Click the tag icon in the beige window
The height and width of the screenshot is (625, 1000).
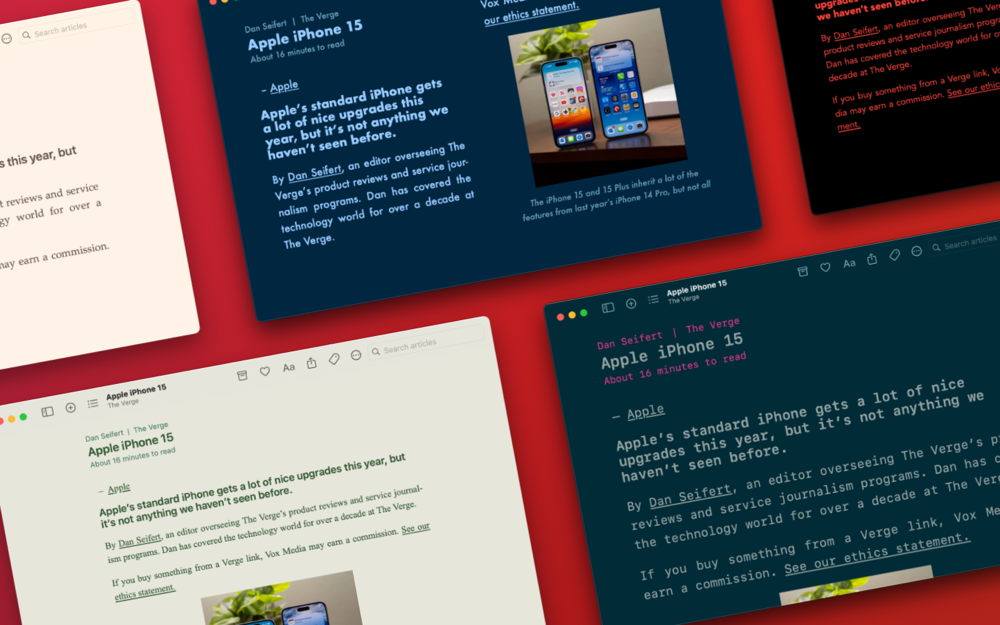click(334, 359)
